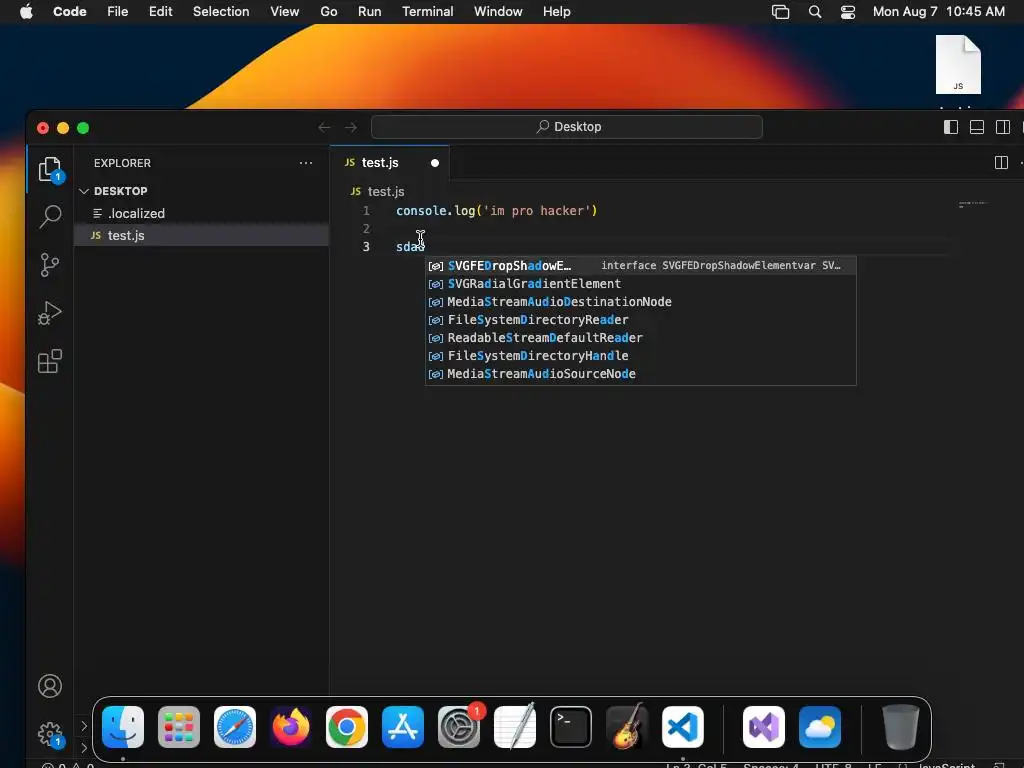Open TextEdit from the Dock
This screenshot has height=768, width=1024.
point(515,727)
